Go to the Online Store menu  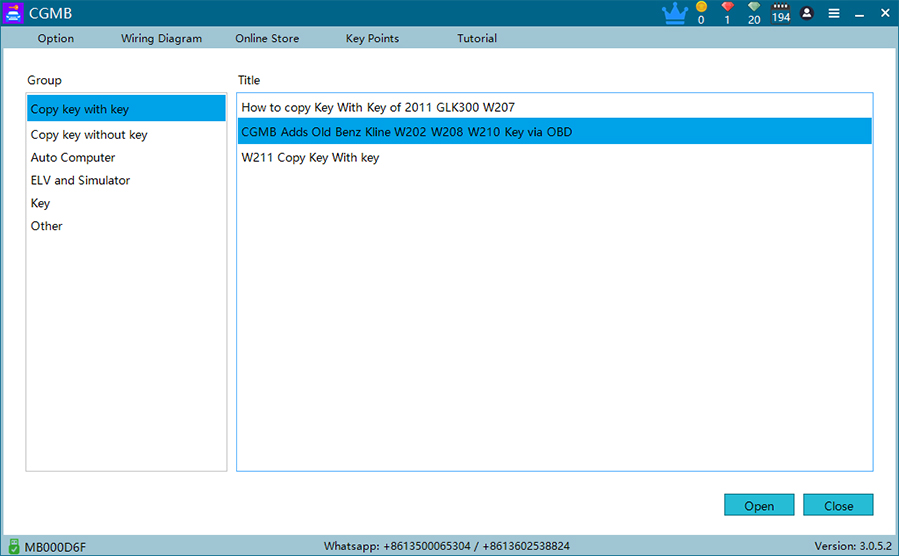point(267,39)
